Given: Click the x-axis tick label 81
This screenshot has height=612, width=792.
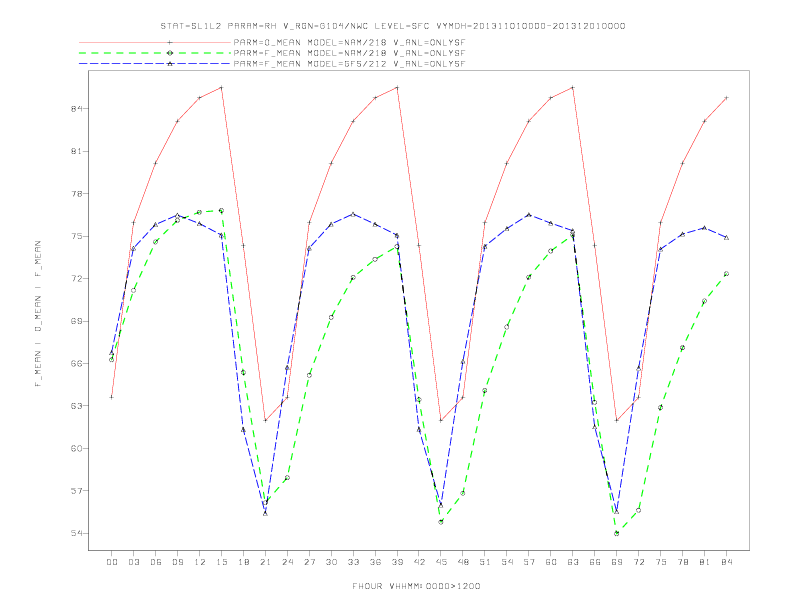Looking at the screenshot, I should tap(705, 562).
